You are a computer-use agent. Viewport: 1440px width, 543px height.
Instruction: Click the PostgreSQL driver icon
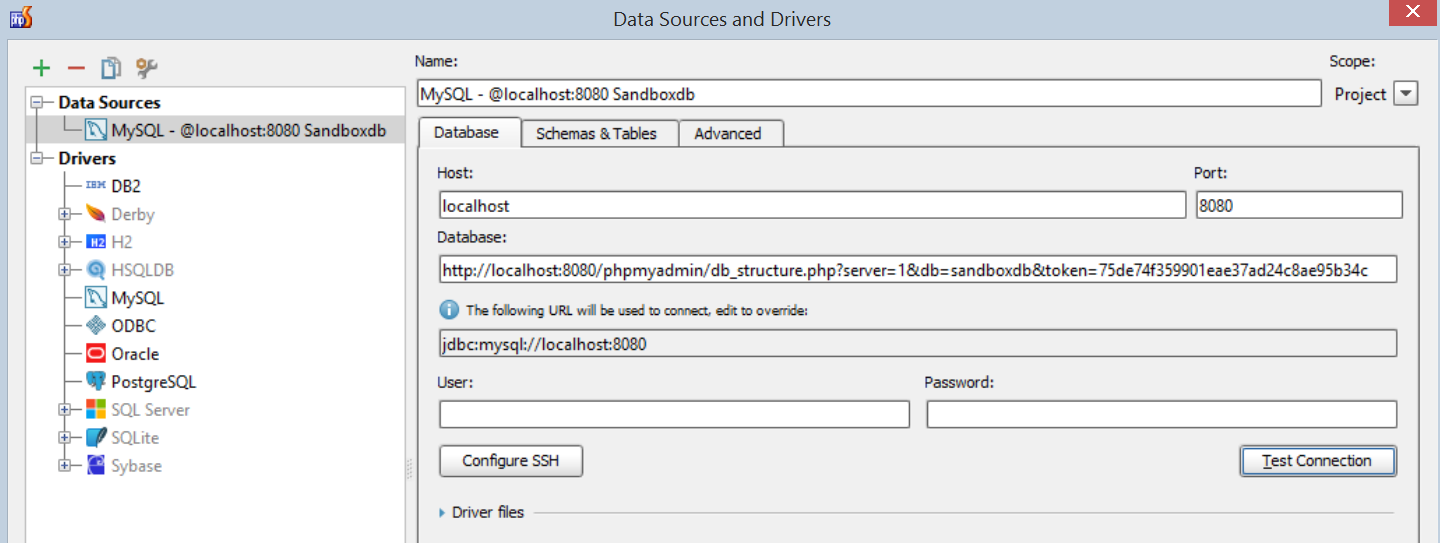pyautogui.click(x=96, y=382)
